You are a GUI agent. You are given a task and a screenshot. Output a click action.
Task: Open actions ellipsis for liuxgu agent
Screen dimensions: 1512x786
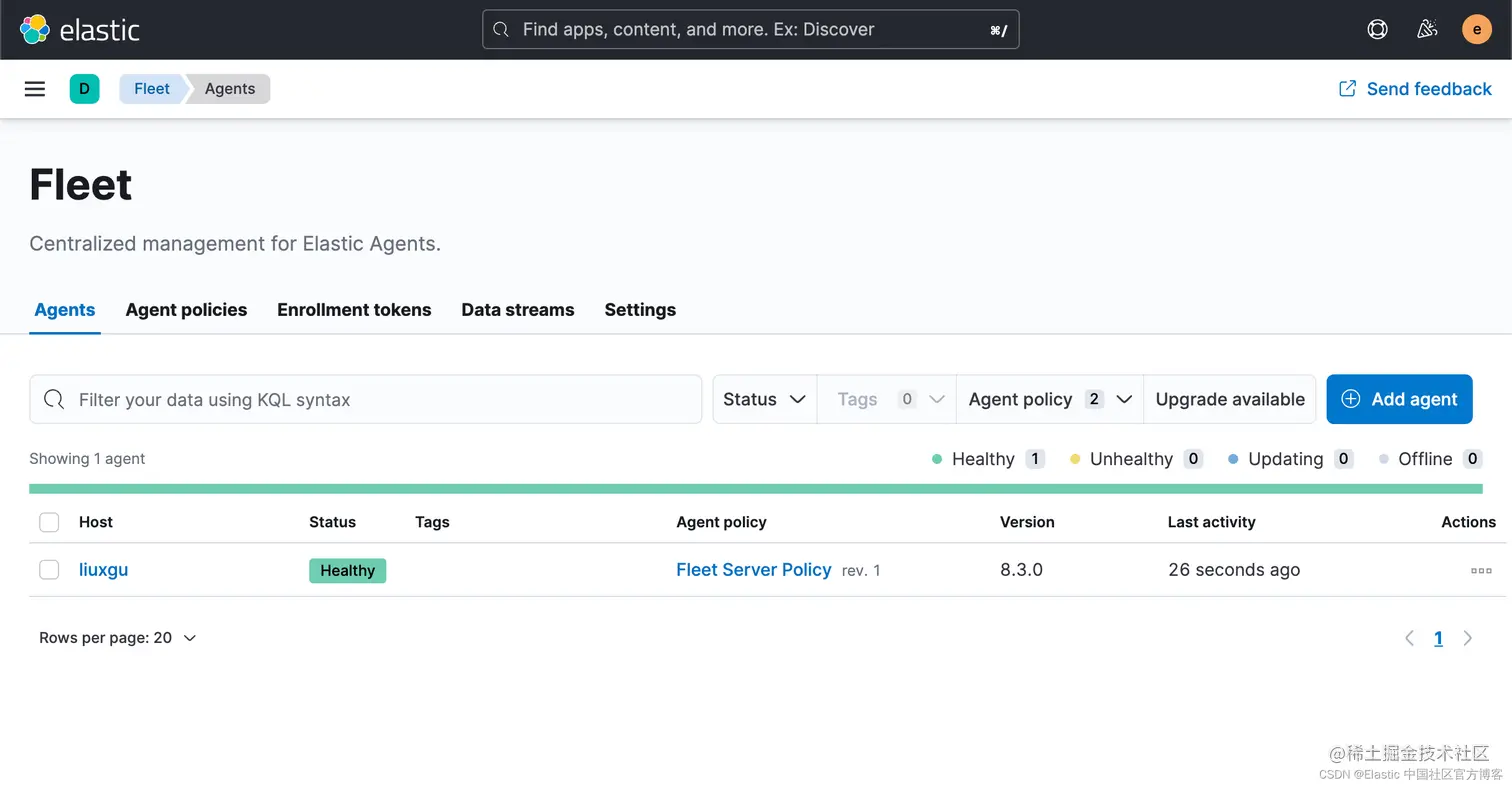(x=1481, y=571)
